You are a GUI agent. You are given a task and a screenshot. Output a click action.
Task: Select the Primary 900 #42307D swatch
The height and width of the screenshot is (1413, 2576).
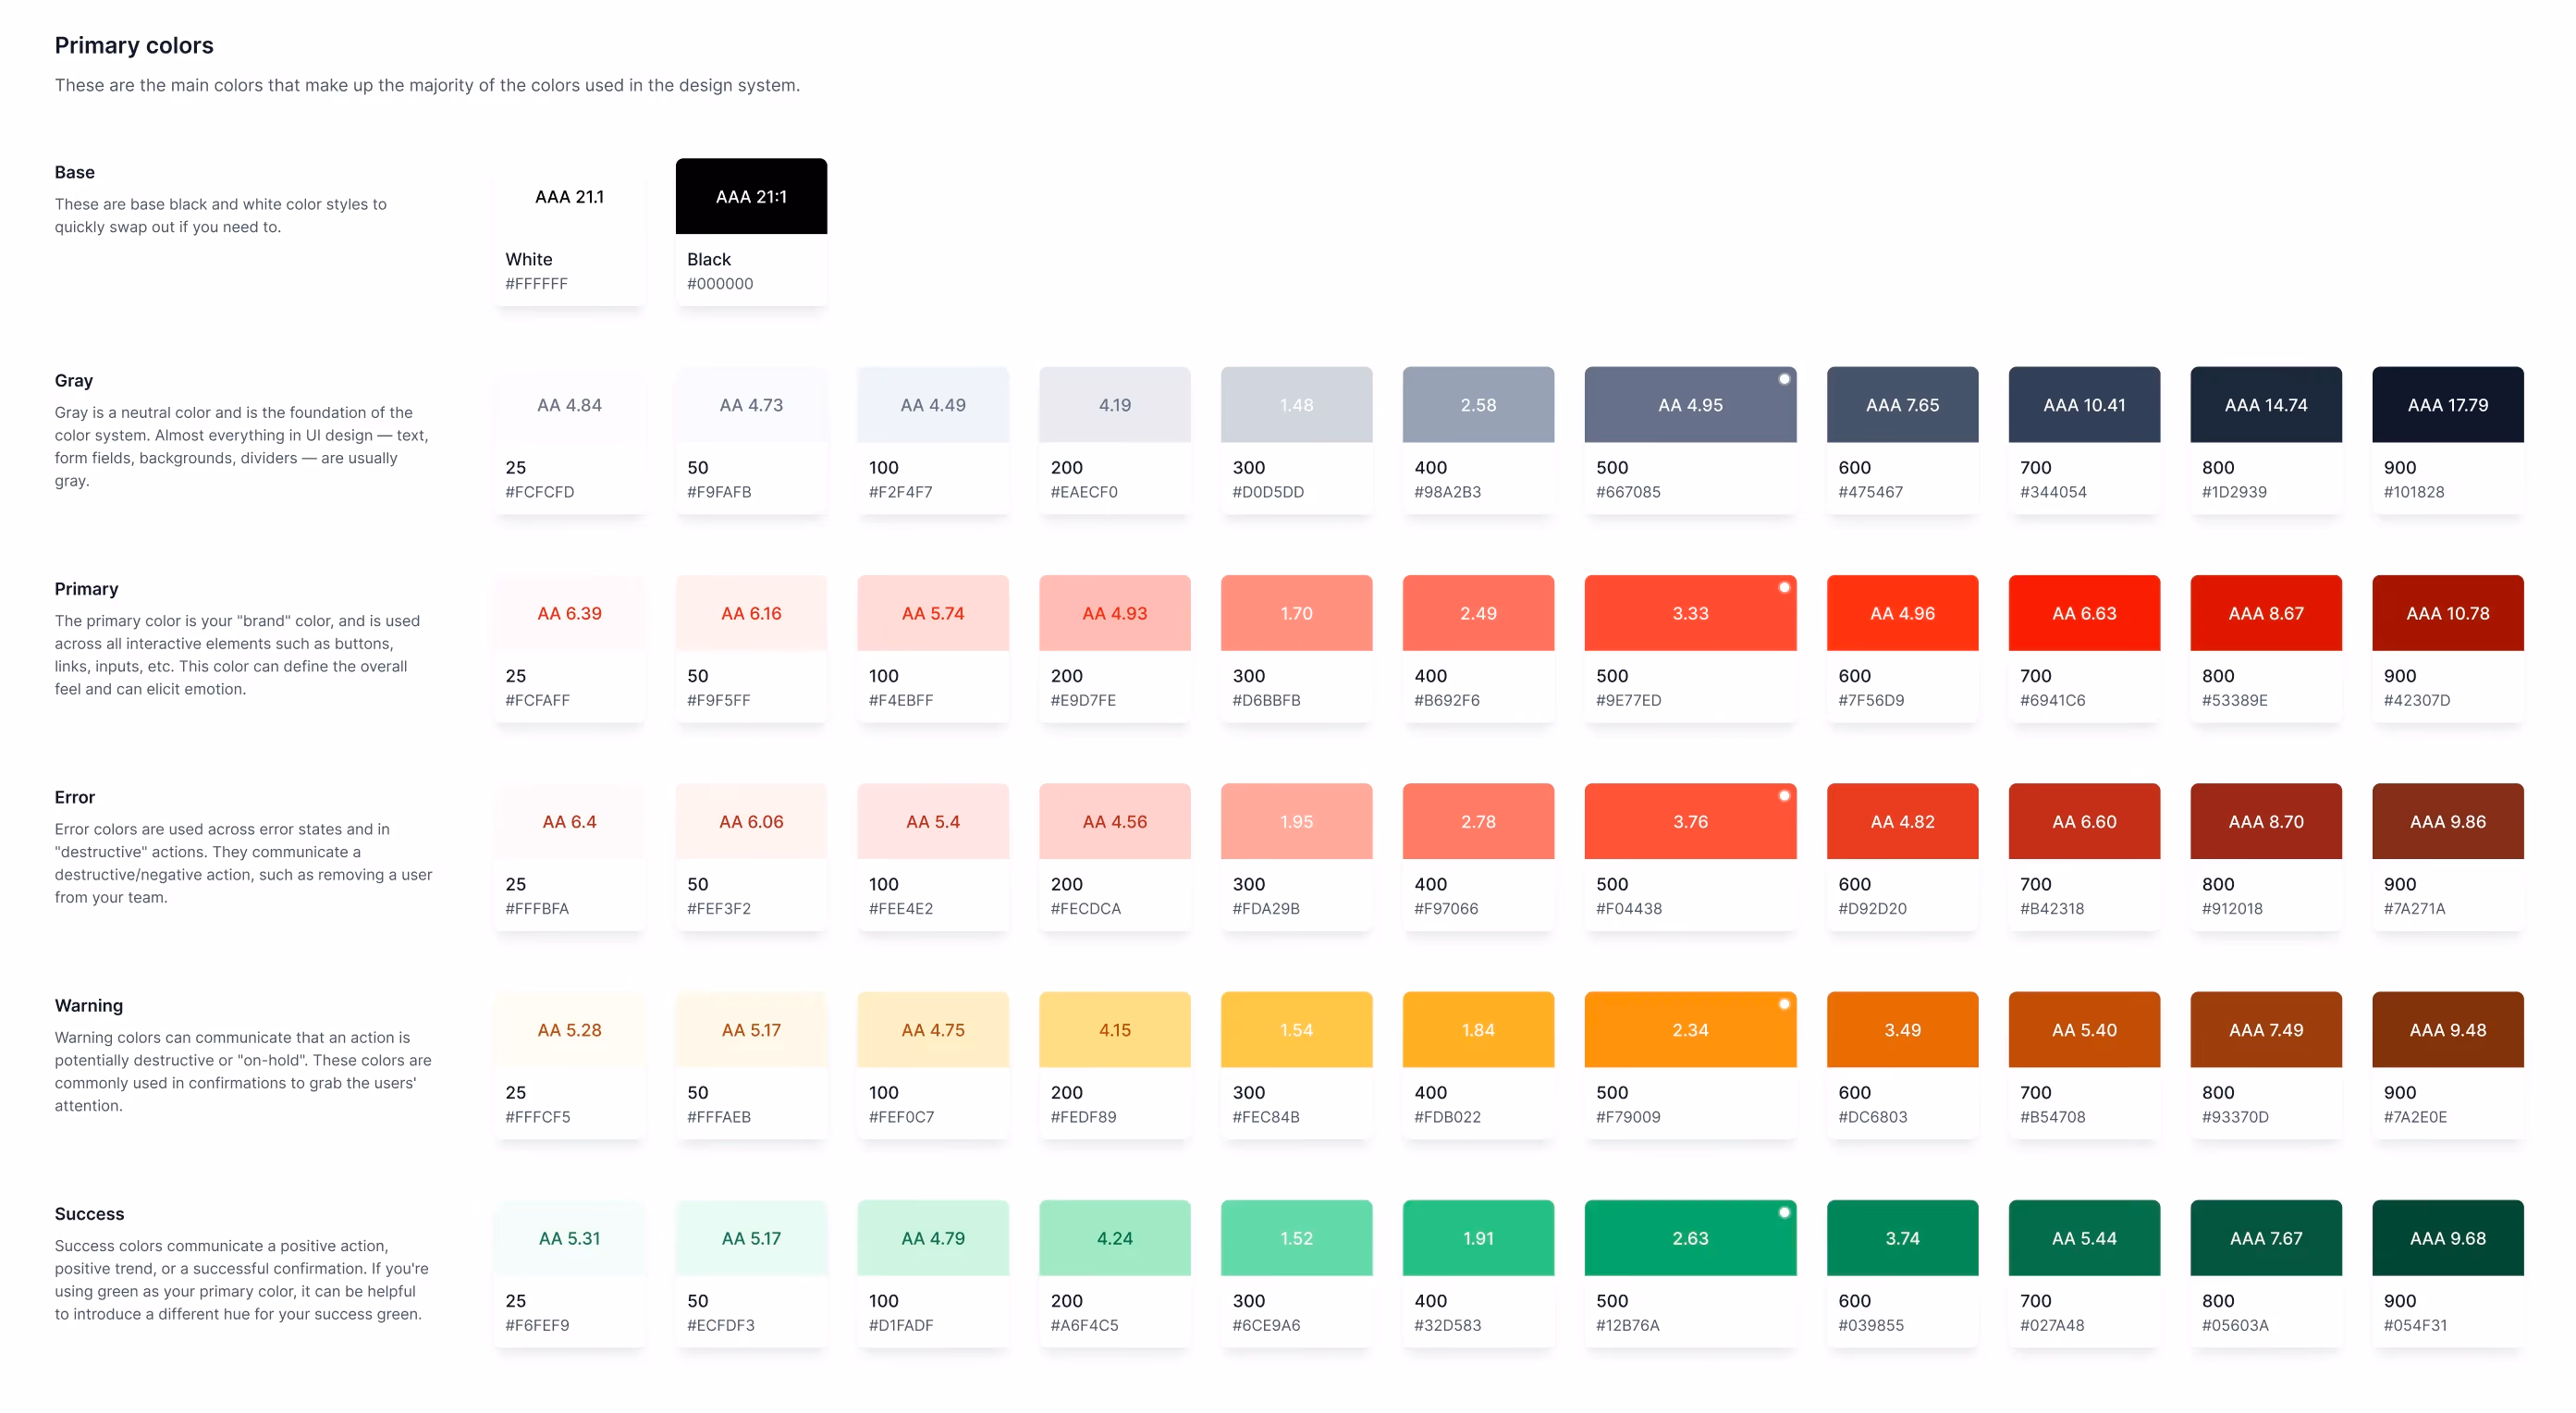coord(2448,612)
